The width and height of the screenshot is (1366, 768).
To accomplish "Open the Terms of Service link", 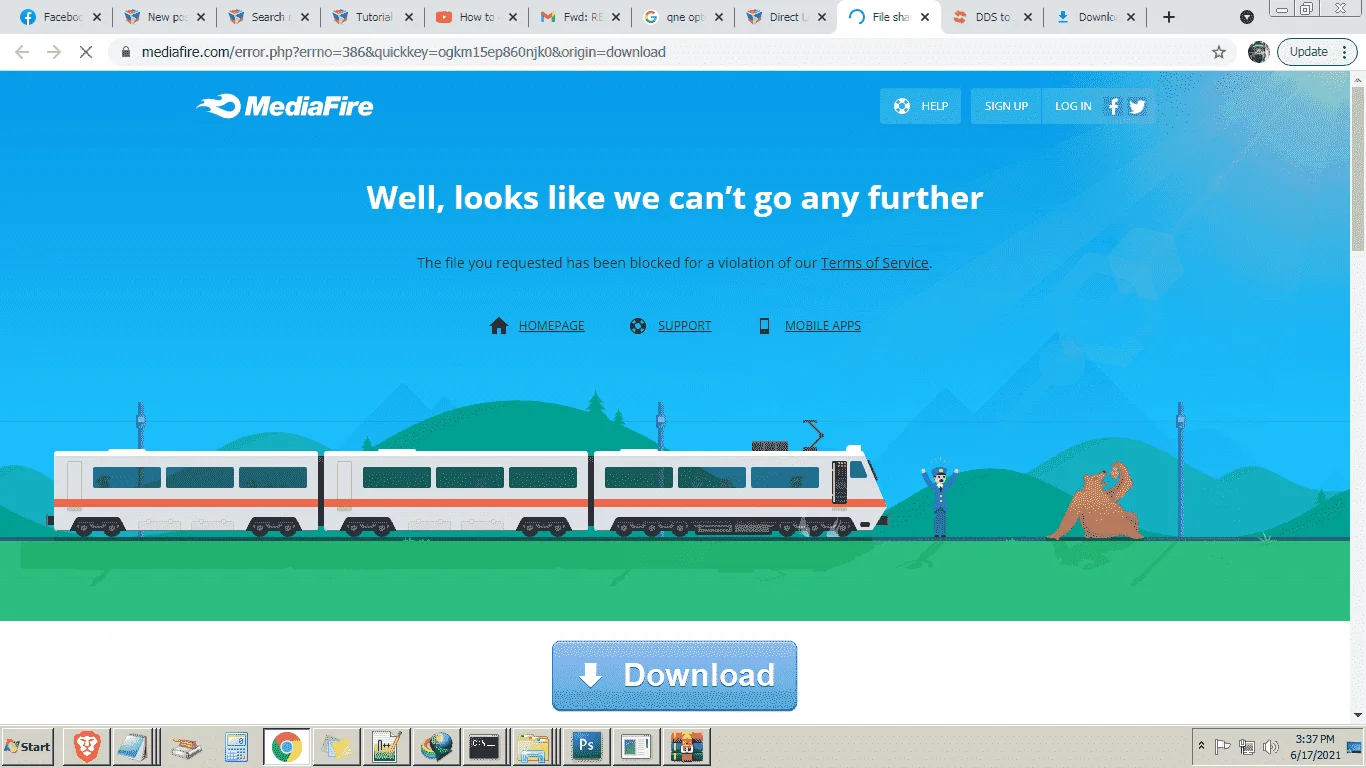I will click(875, 263).
